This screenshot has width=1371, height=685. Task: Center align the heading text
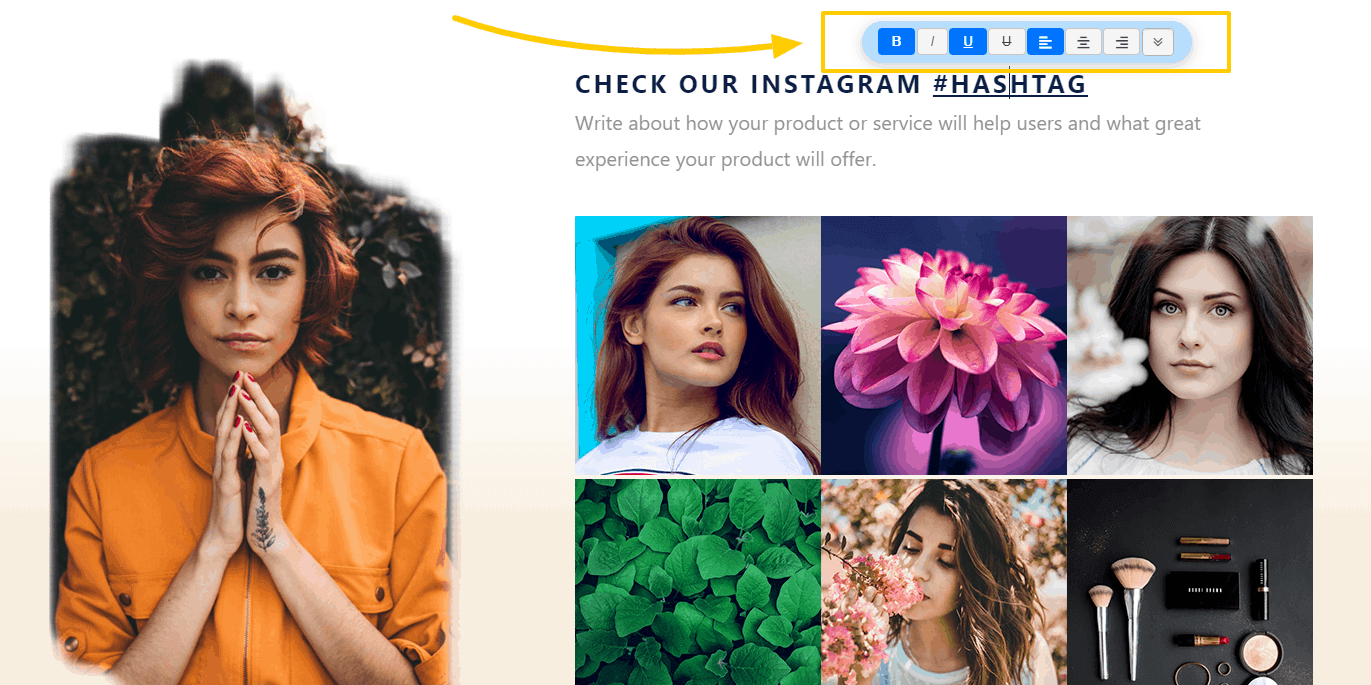click(1083, 42)
